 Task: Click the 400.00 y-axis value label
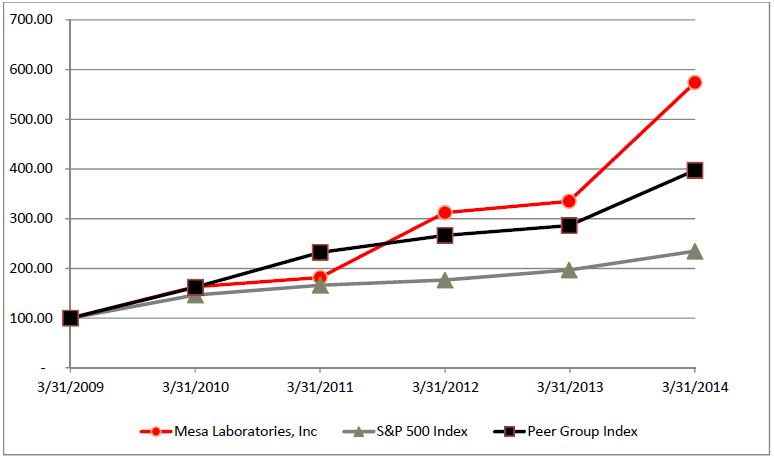pos(30,169)
